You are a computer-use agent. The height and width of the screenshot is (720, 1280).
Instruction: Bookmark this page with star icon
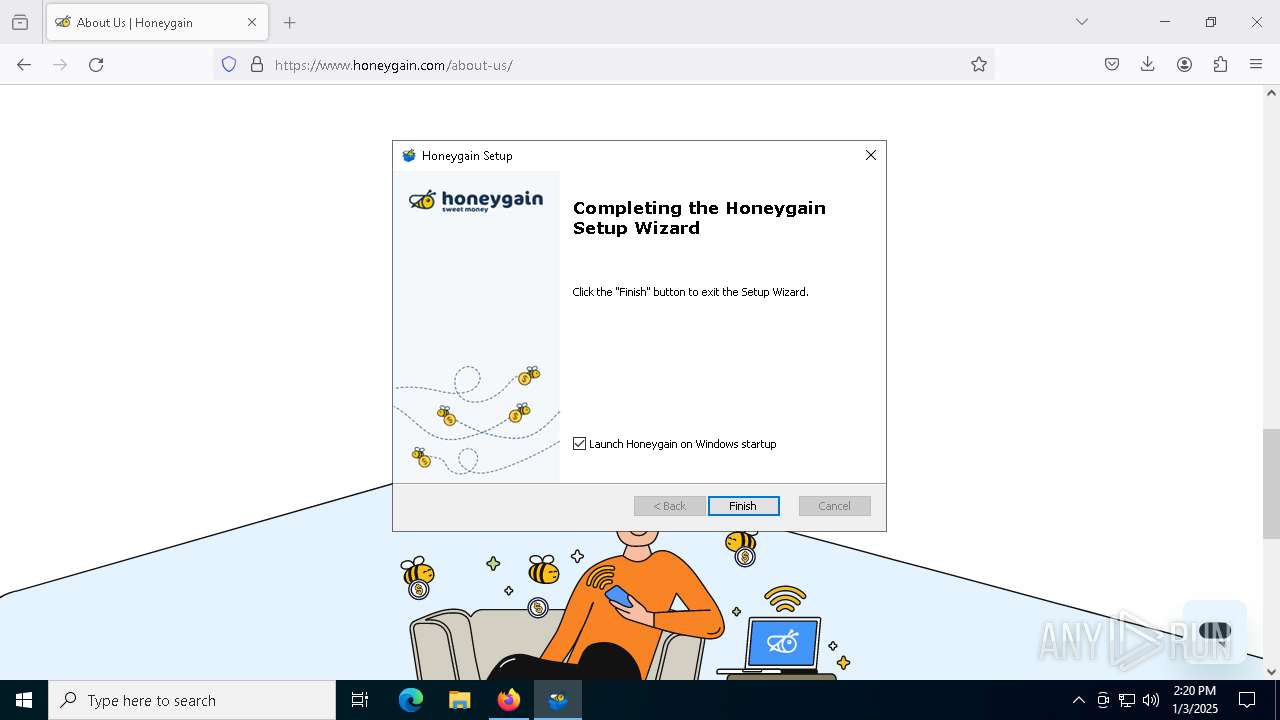coord(979,65)
